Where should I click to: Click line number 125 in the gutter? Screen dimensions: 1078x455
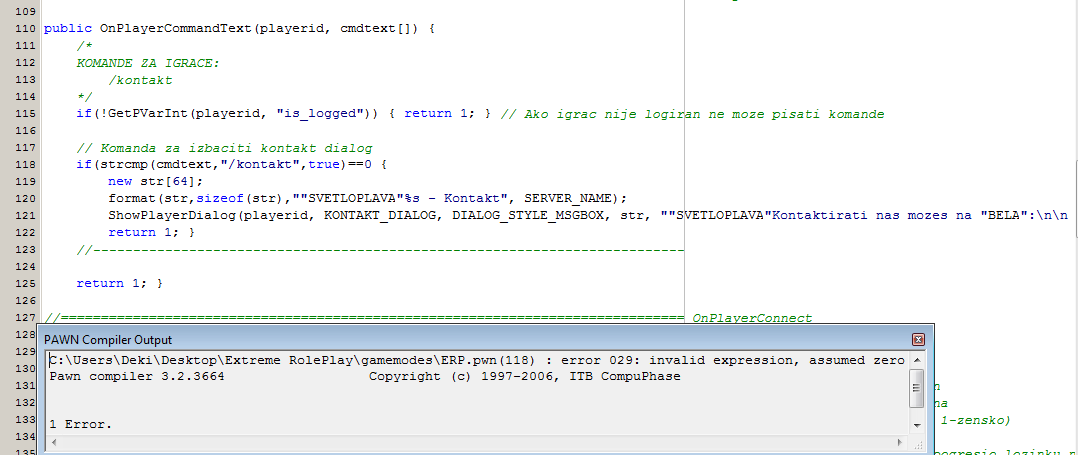(19, 283)
